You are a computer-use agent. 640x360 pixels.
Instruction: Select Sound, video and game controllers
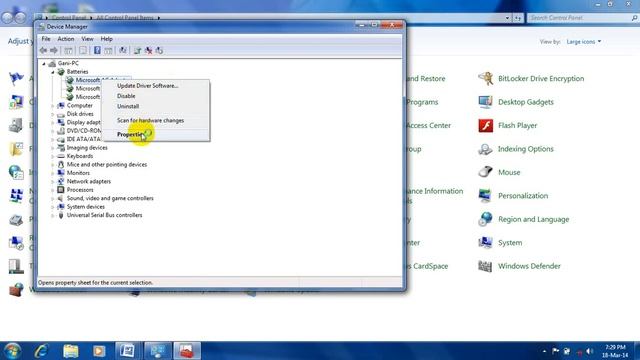tap(110, 198)
